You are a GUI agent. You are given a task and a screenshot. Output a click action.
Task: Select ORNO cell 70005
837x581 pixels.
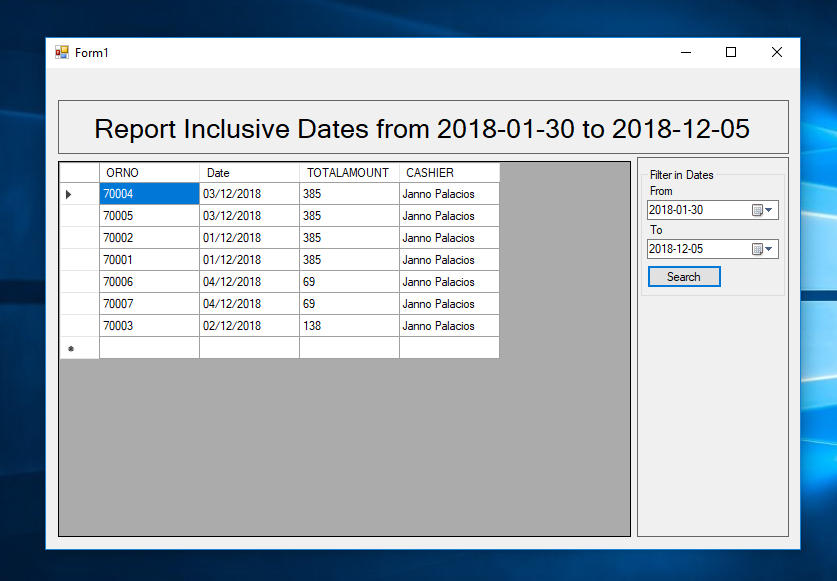149,216
